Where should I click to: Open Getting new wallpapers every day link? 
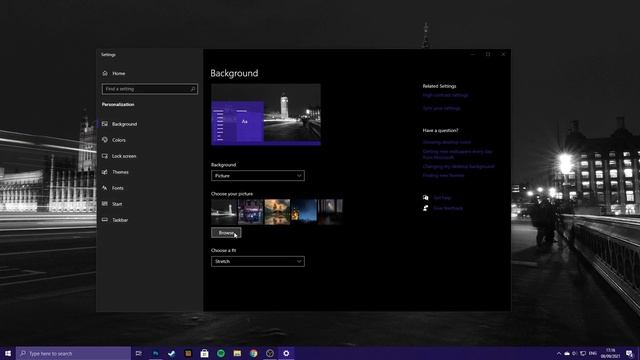point(458,154)
